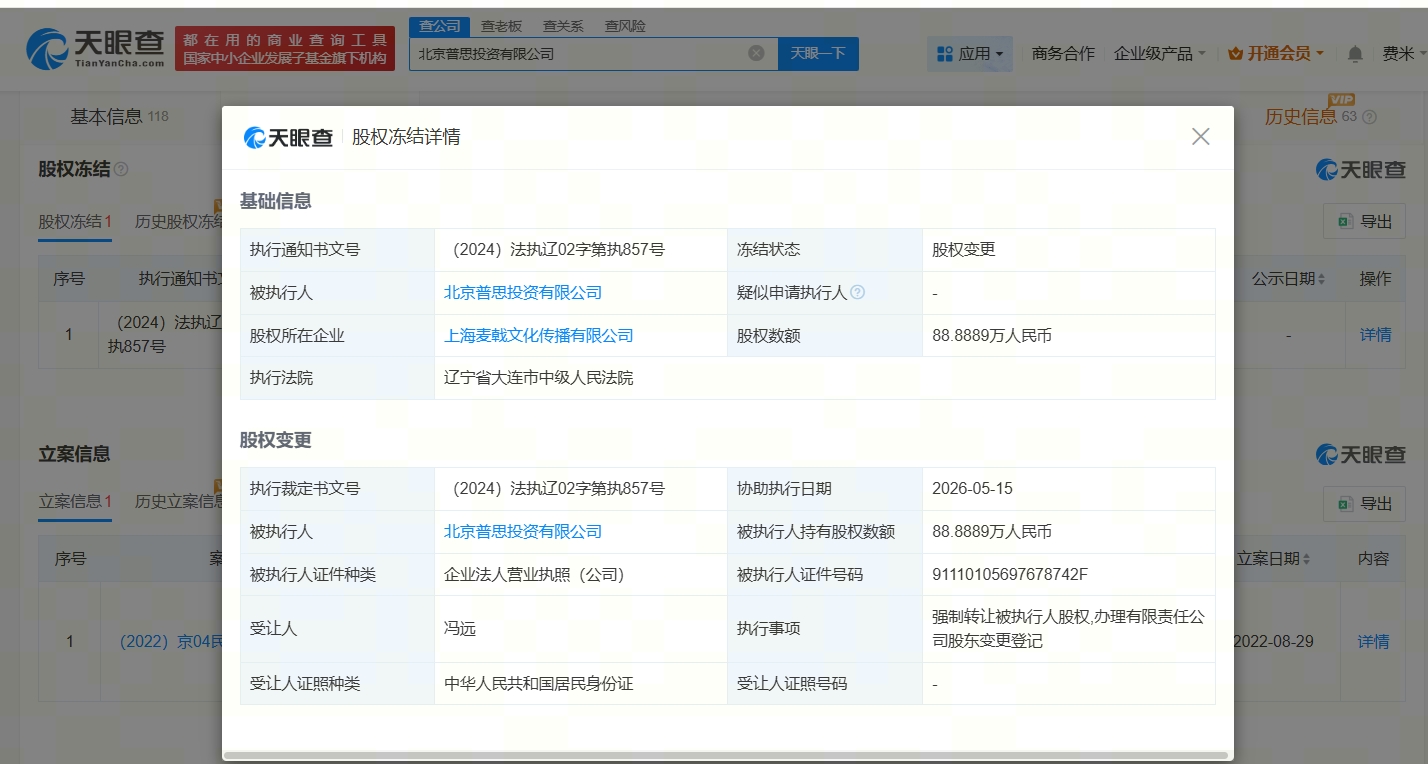Click the 受让人 name 冯远
This screenshot has height=764, width=1428.
(x=460, y=629)
